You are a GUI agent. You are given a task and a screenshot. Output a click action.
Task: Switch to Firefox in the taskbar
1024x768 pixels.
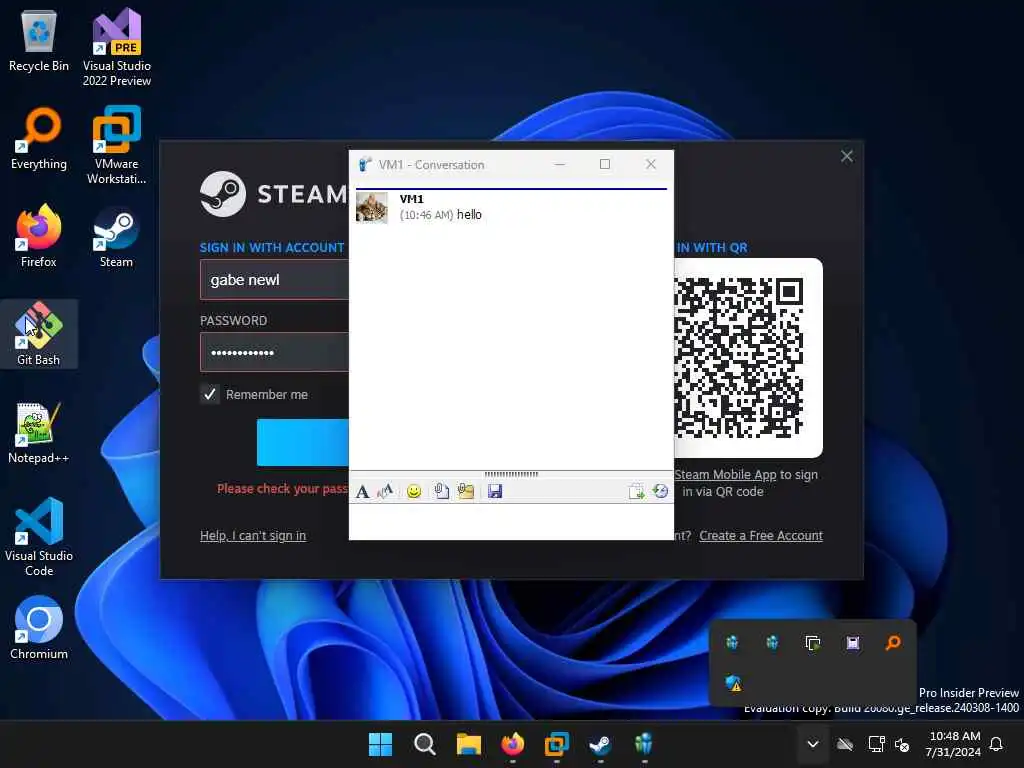(x=513, y=744)
